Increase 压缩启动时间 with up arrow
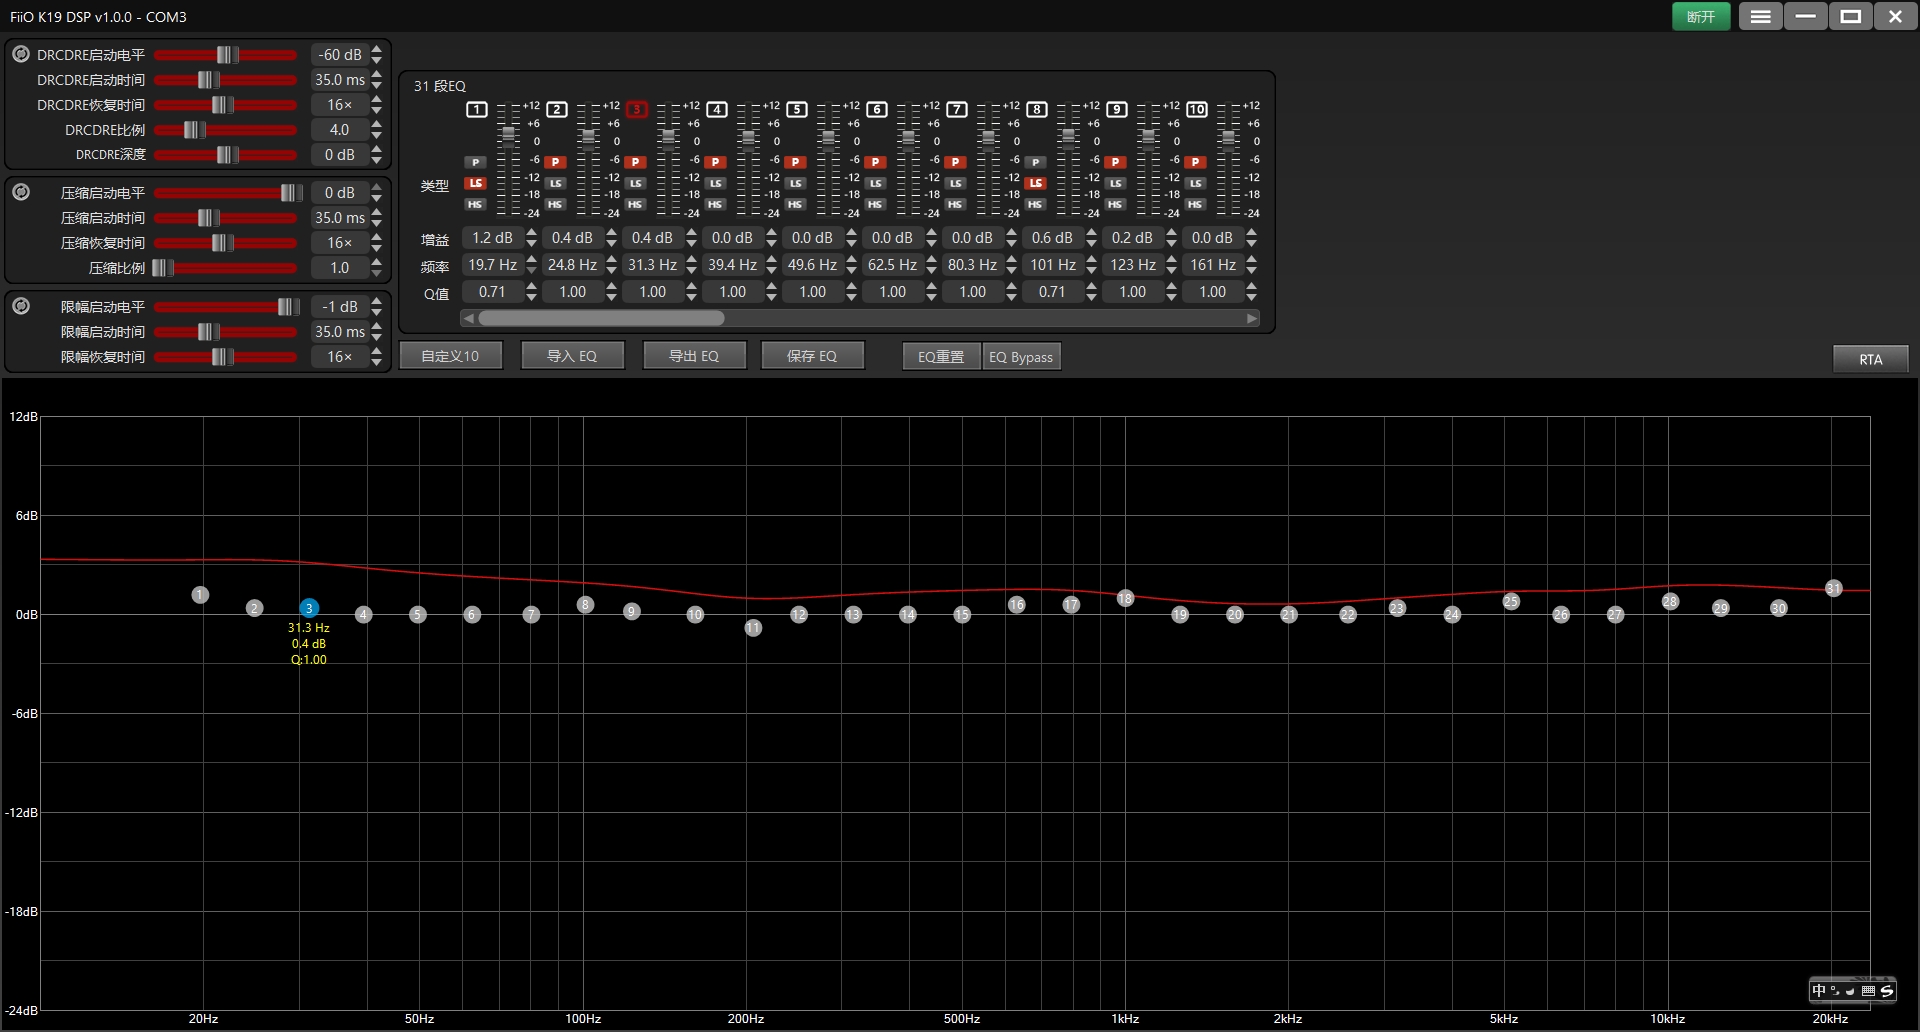1920x1032 pixels. tap(376, 212)
